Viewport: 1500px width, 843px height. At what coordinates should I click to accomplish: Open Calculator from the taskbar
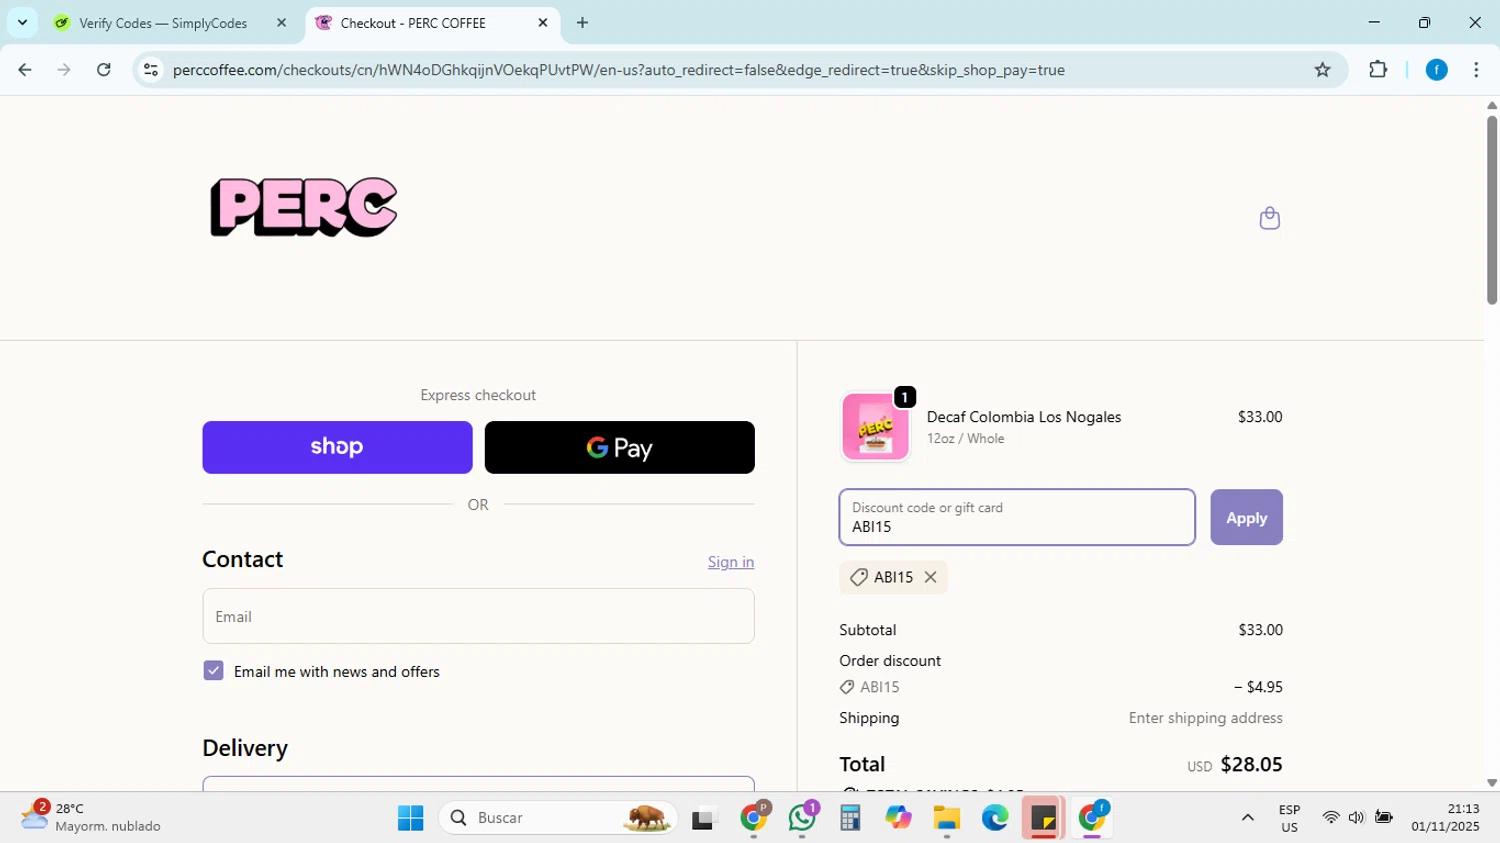pyautogui.click(x=850, y=818)
